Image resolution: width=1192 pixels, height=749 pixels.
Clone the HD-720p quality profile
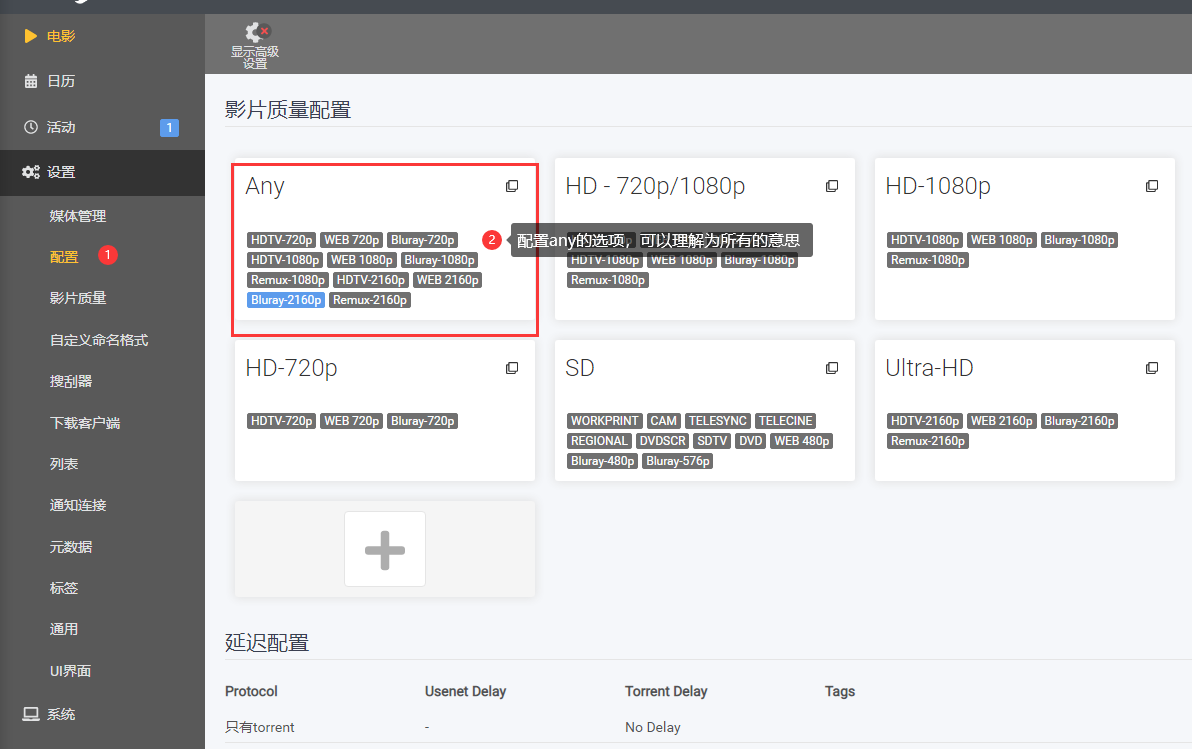tap(512, 368)
